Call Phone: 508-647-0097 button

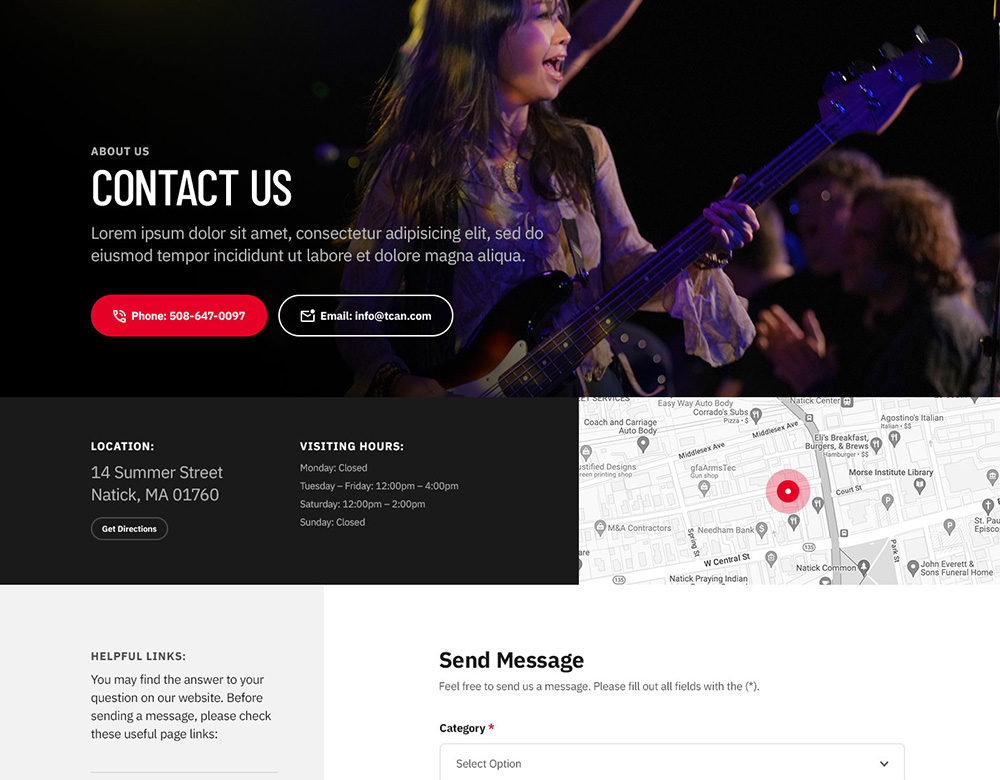[x=179, y=316]
